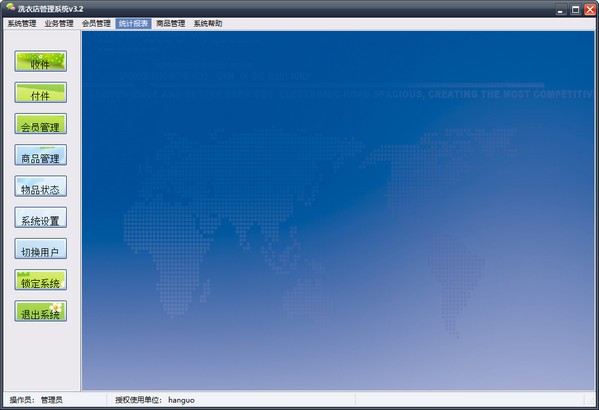This screenshot has height=410, width=599.
Task: Minimize the 洗衣店管理系统 window
Action: (x=561, y=10)
